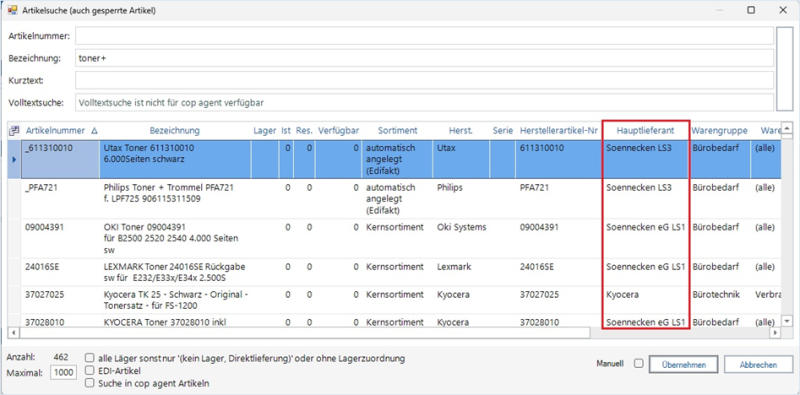Click the Maximal field showing 1000
Screen dimensions: 800x395
(63, 373)
